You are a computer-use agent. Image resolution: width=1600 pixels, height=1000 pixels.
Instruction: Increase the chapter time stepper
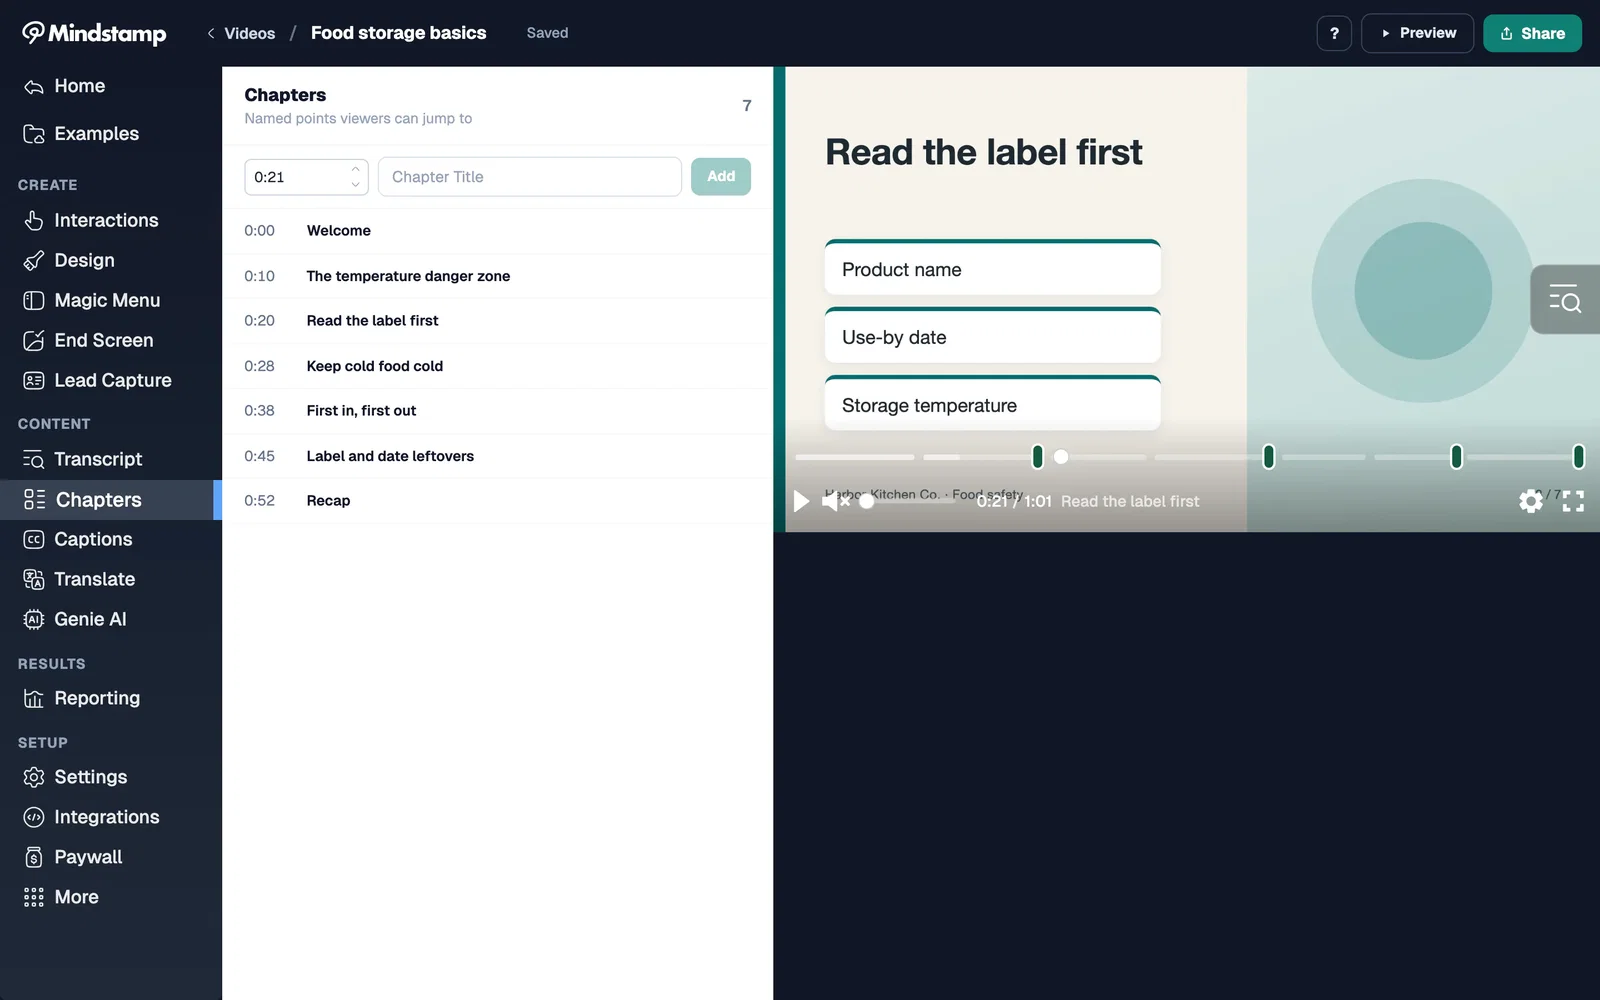click(x=355, y=169)
